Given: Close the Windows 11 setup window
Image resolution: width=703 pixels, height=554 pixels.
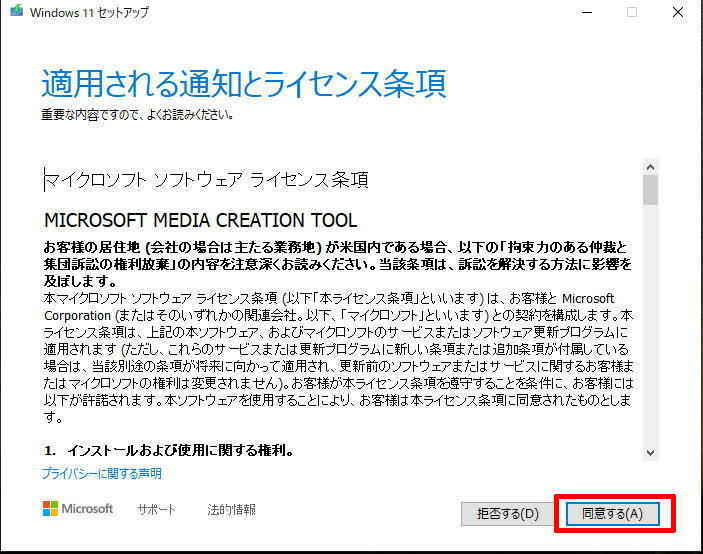Looking at the screenshot, I should (x=678, y=12).
